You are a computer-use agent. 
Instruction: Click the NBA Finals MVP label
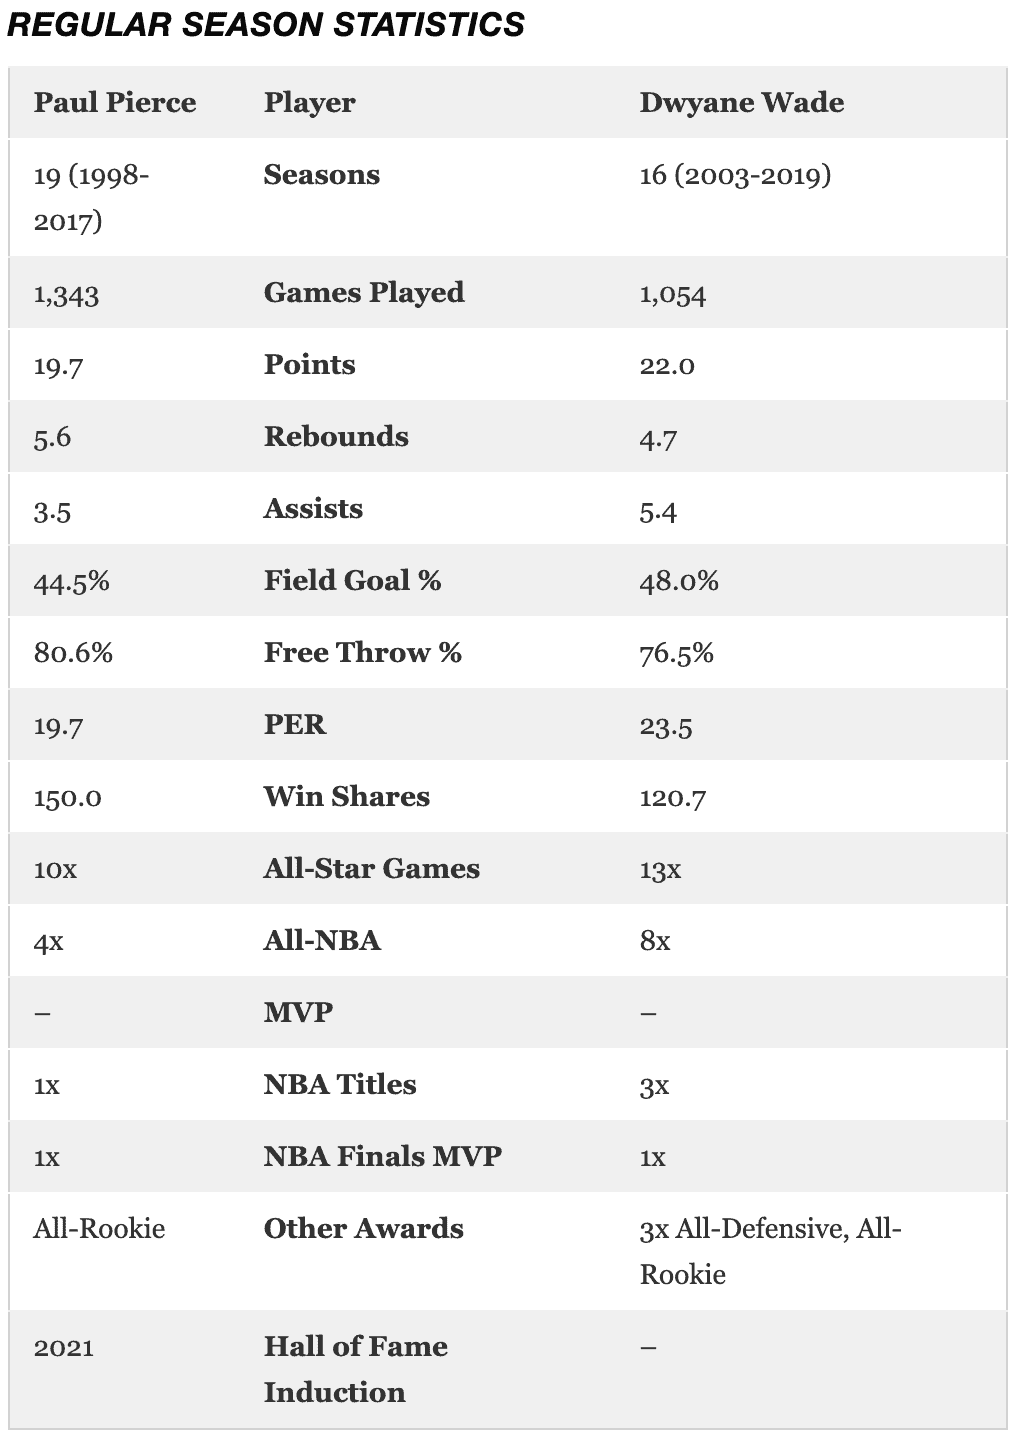[x=382, y=1157]
